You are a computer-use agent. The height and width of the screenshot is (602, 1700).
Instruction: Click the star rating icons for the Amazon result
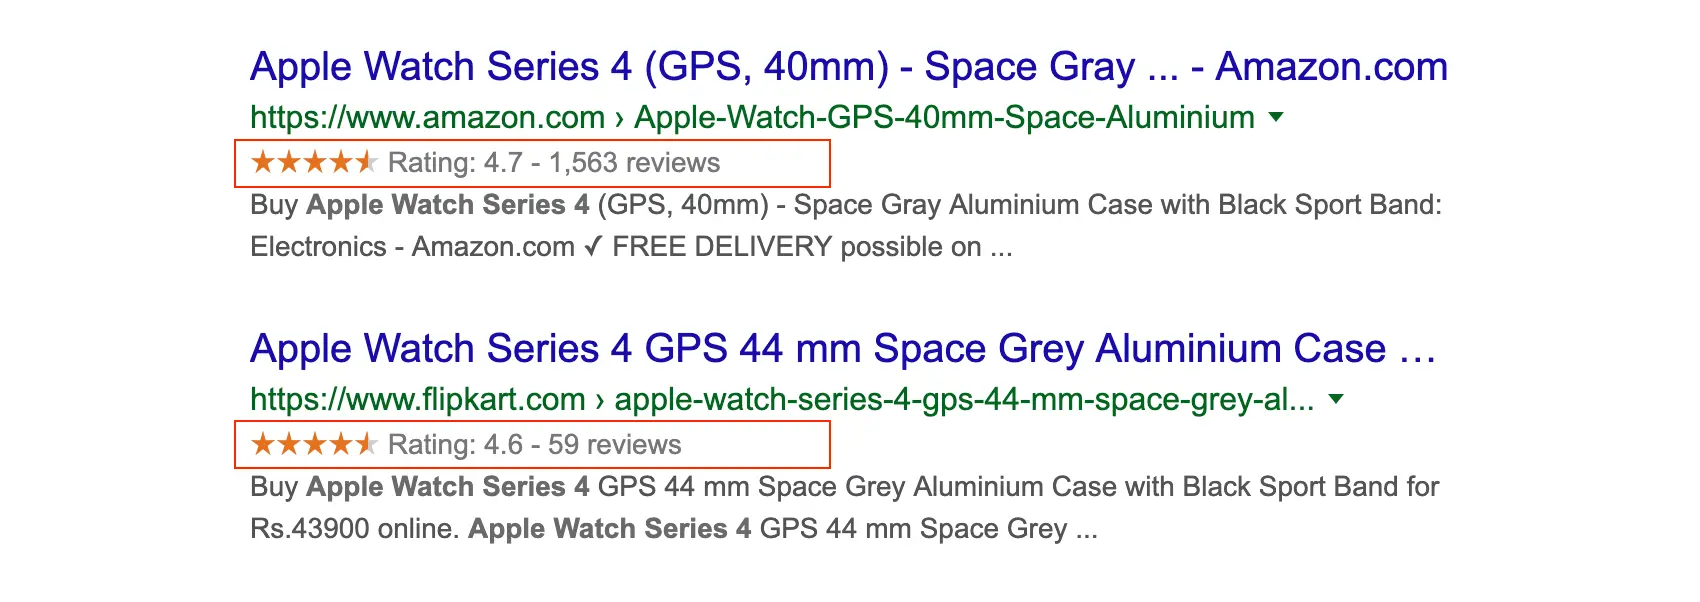point(314,162)
